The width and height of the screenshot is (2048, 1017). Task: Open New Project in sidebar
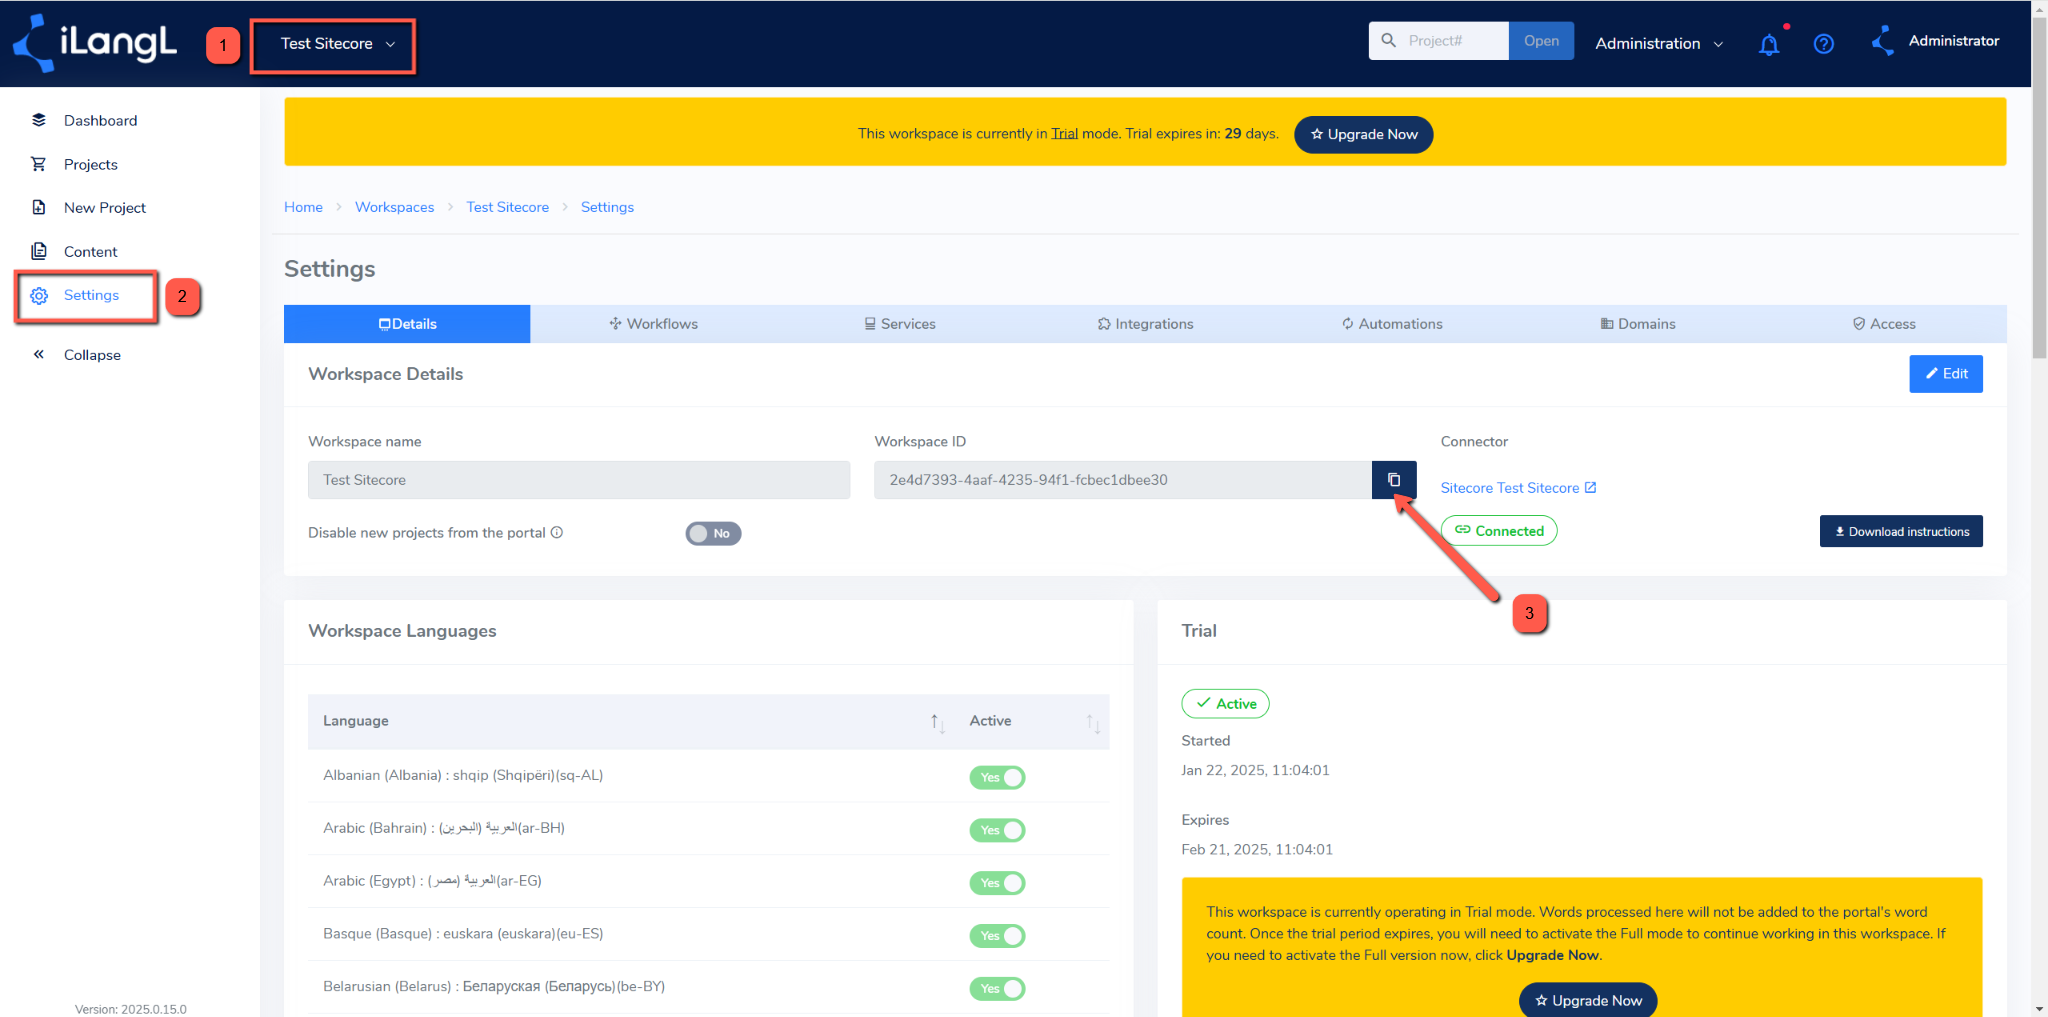point(104,207)
